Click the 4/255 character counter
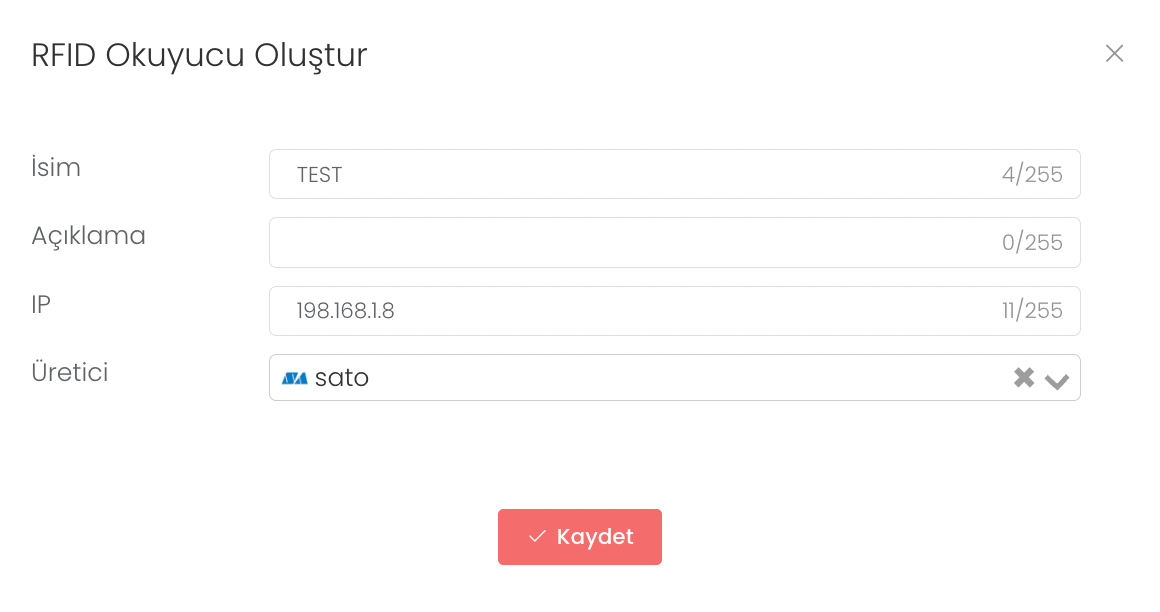Screen dimensions: 1160x612 (1032, 175)
